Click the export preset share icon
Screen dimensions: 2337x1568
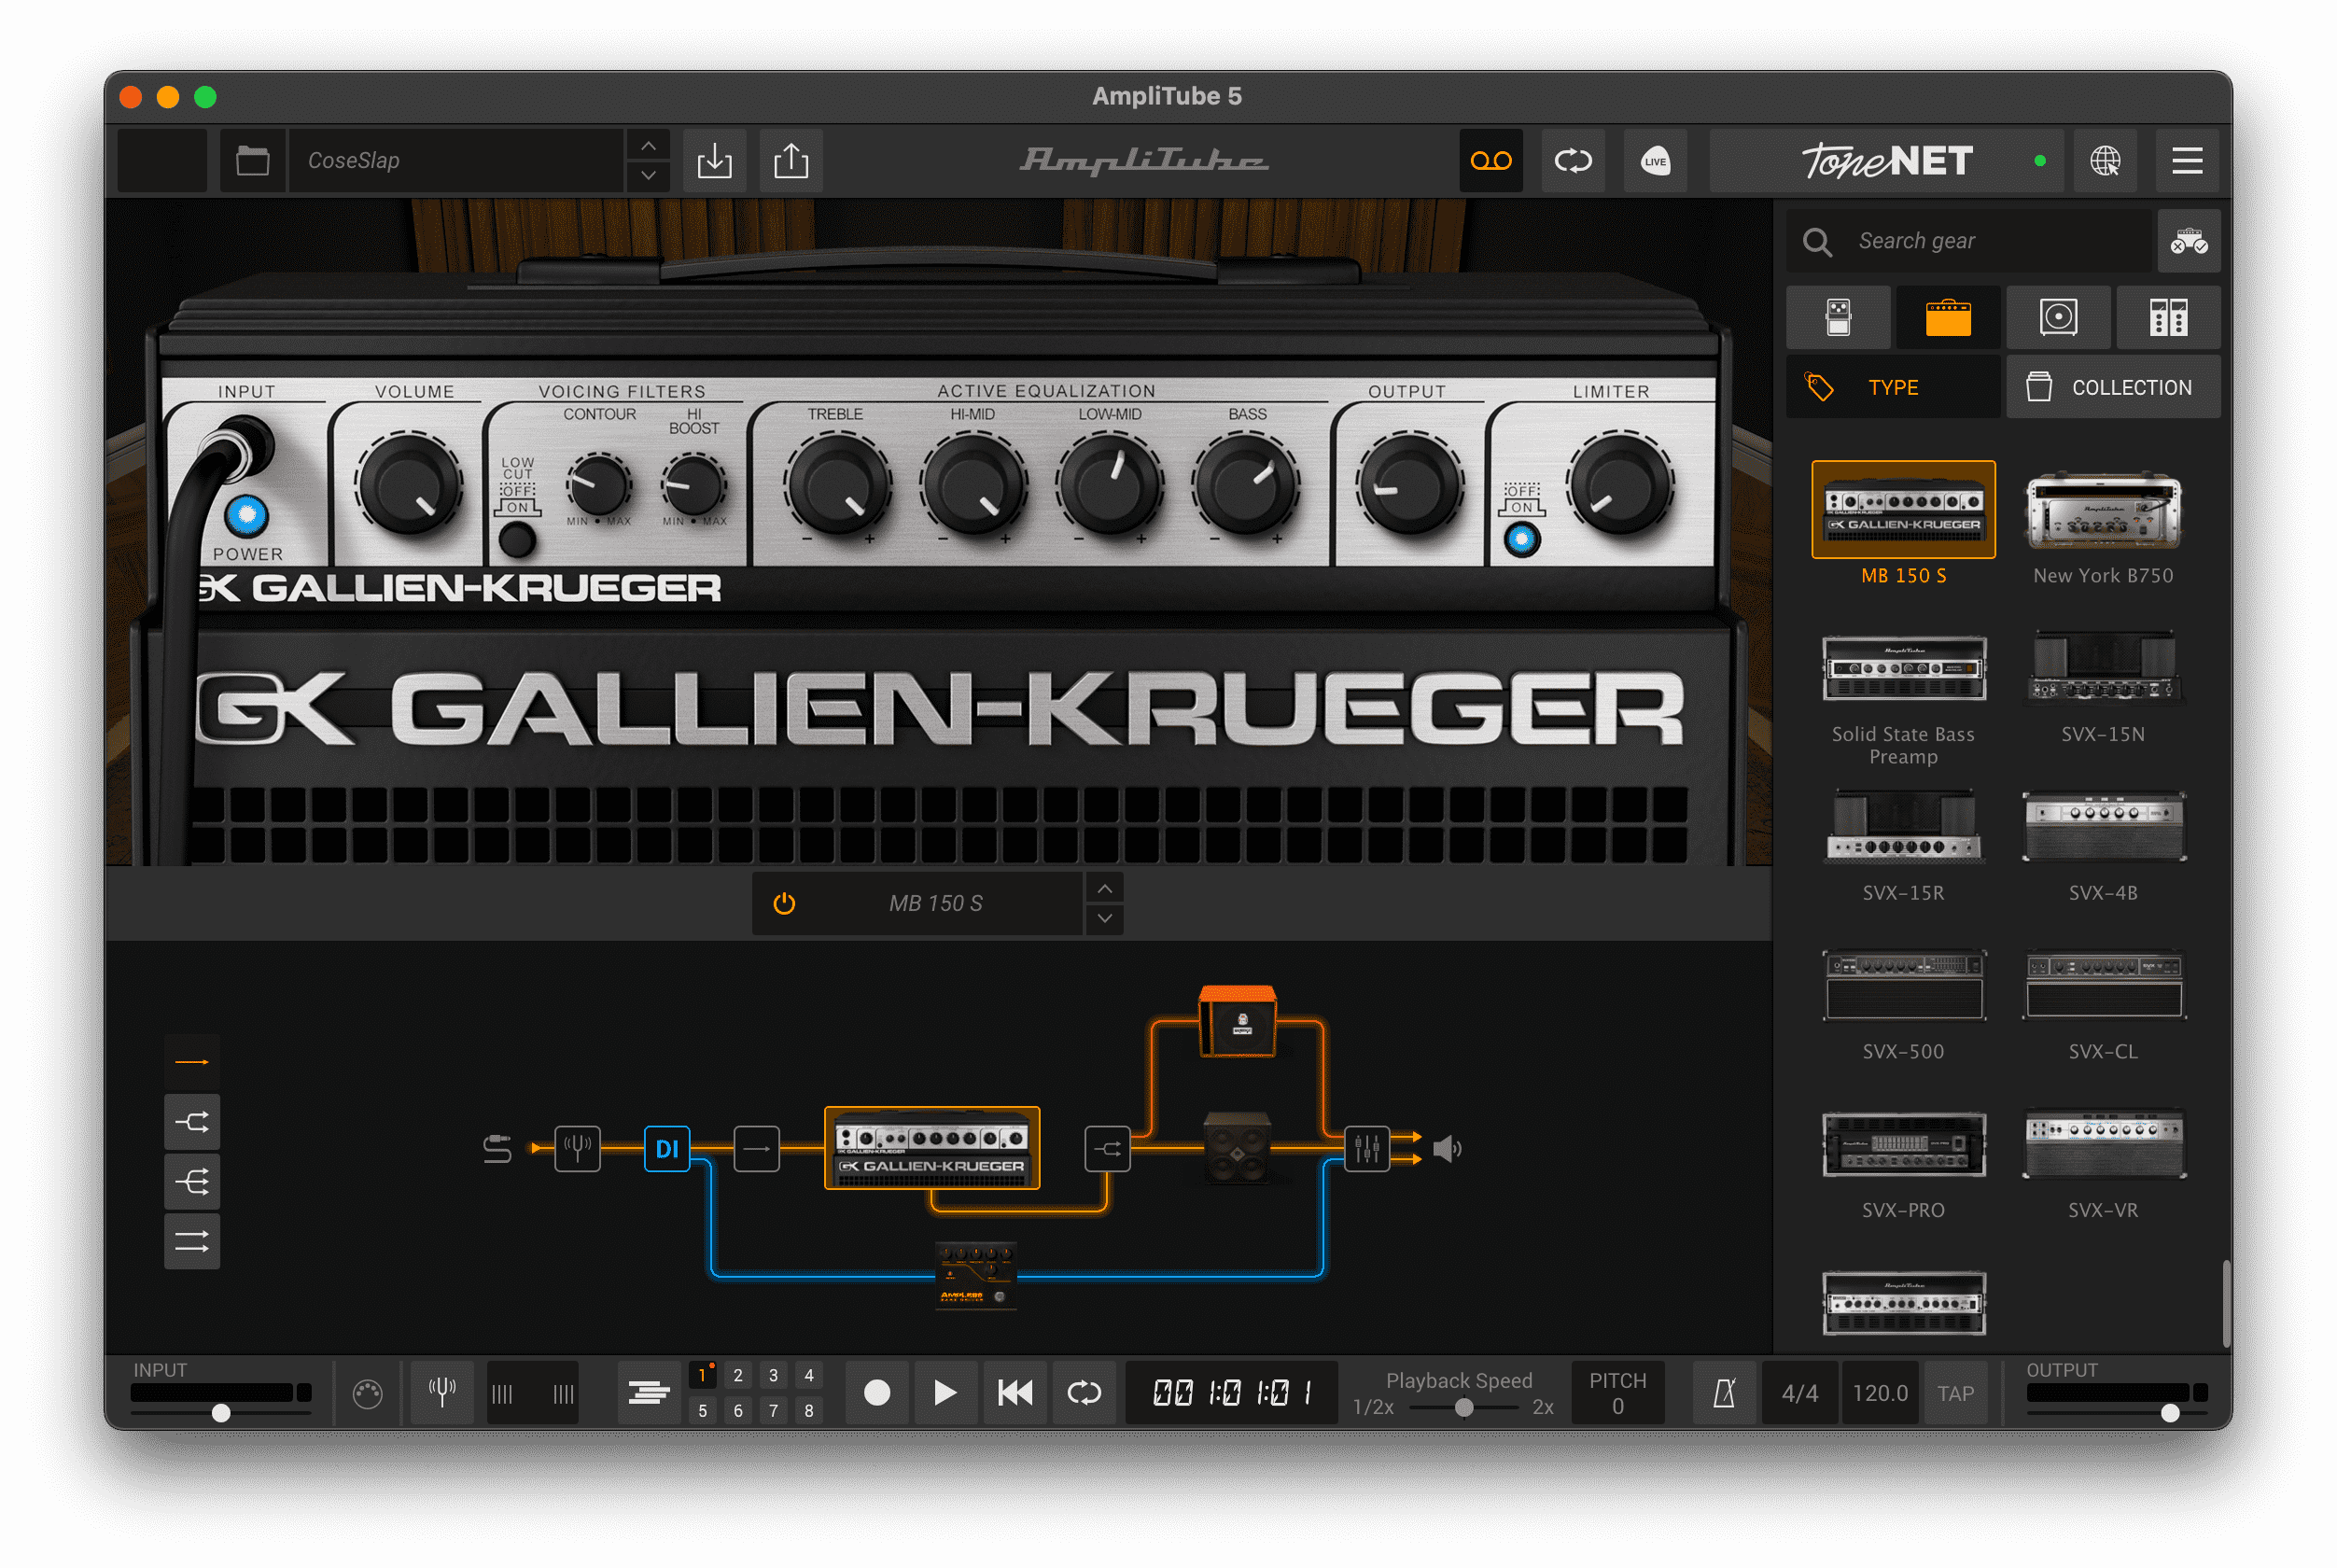click(790, 160)
